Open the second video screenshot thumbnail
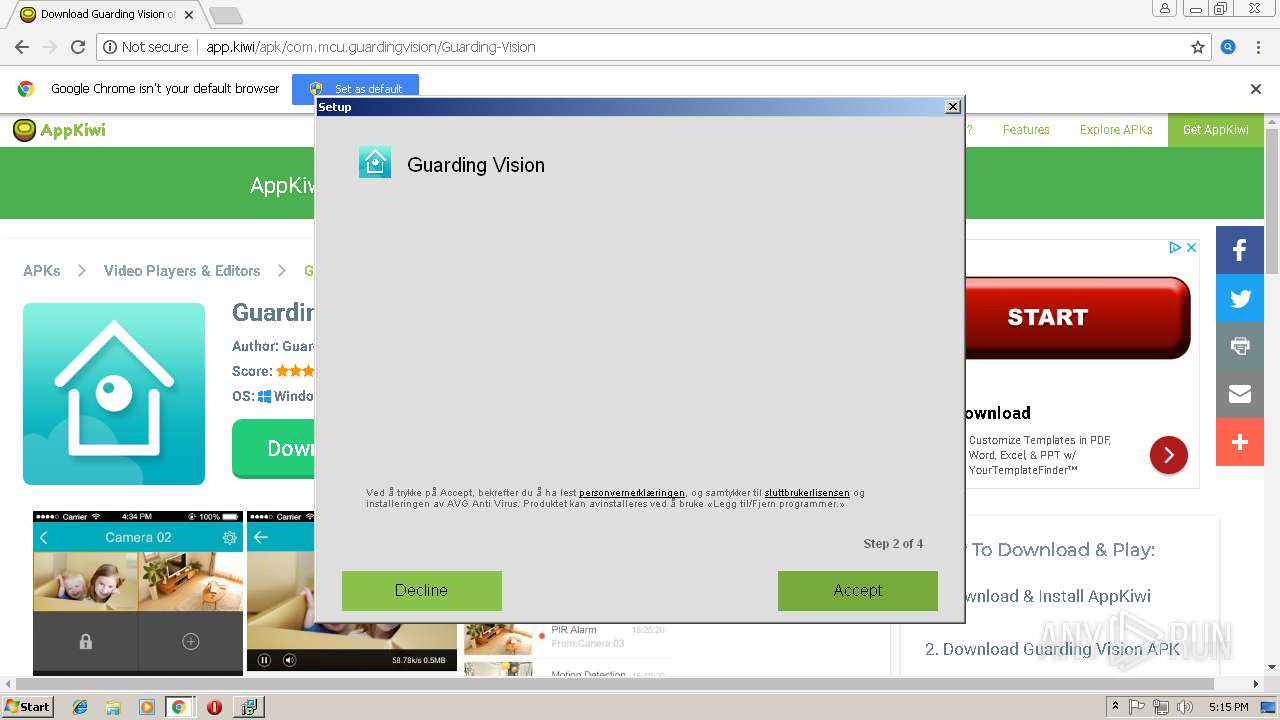The width and height of the screenshot is (1280, 720). click(351, 591)
